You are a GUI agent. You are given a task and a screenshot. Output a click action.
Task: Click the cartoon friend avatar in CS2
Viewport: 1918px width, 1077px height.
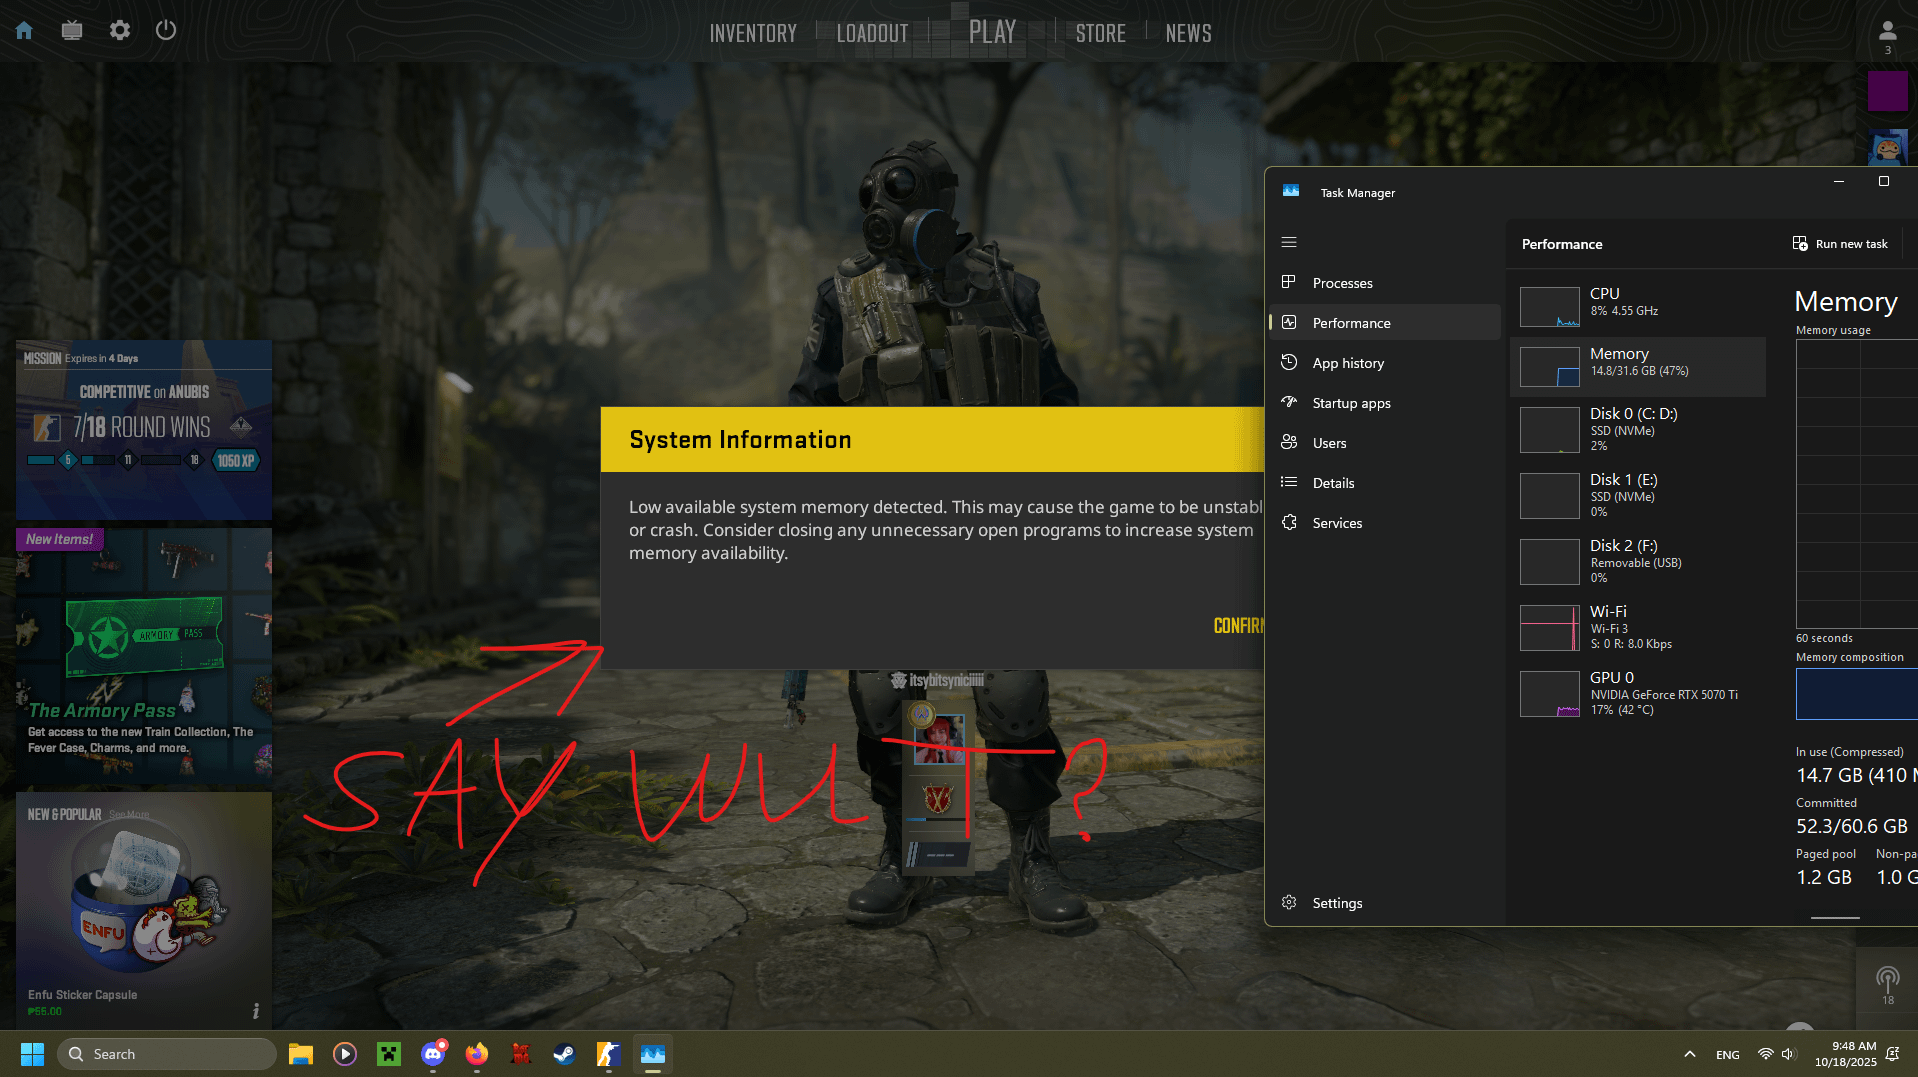coord(1888,148)
